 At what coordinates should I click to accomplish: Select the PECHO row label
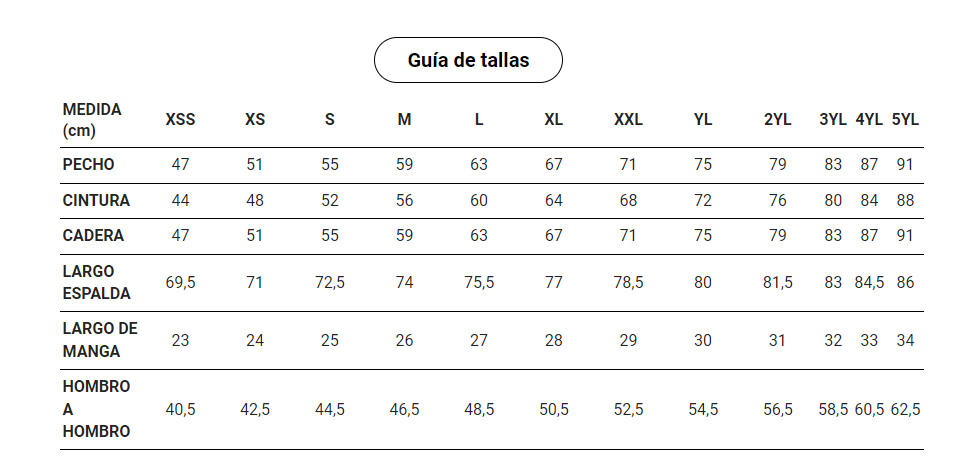pyautogui.click(x=88, y=165)
